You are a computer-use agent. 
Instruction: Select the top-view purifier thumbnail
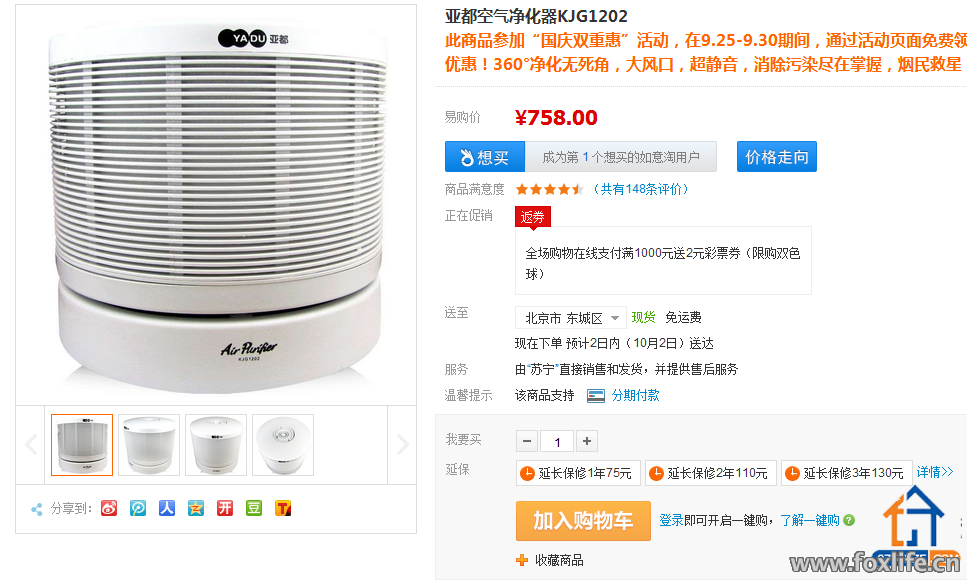click(283, 445)
